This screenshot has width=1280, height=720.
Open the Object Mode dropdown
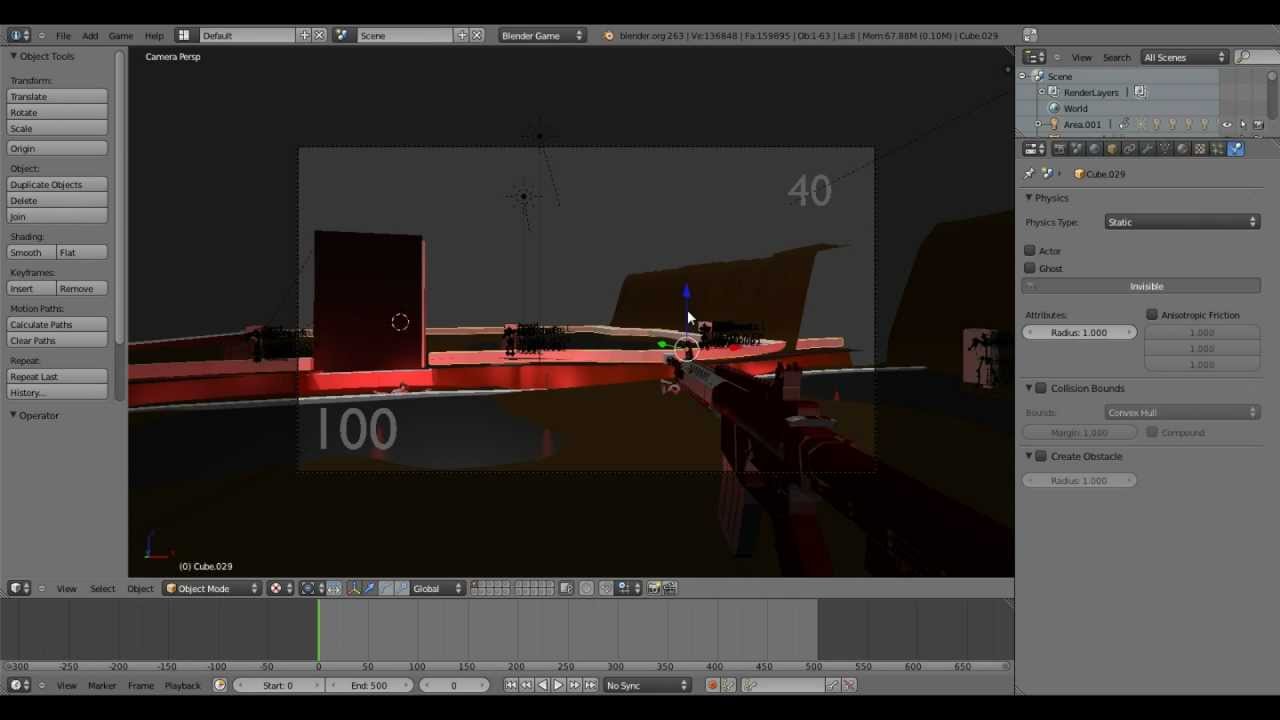(x=212, y=588)
